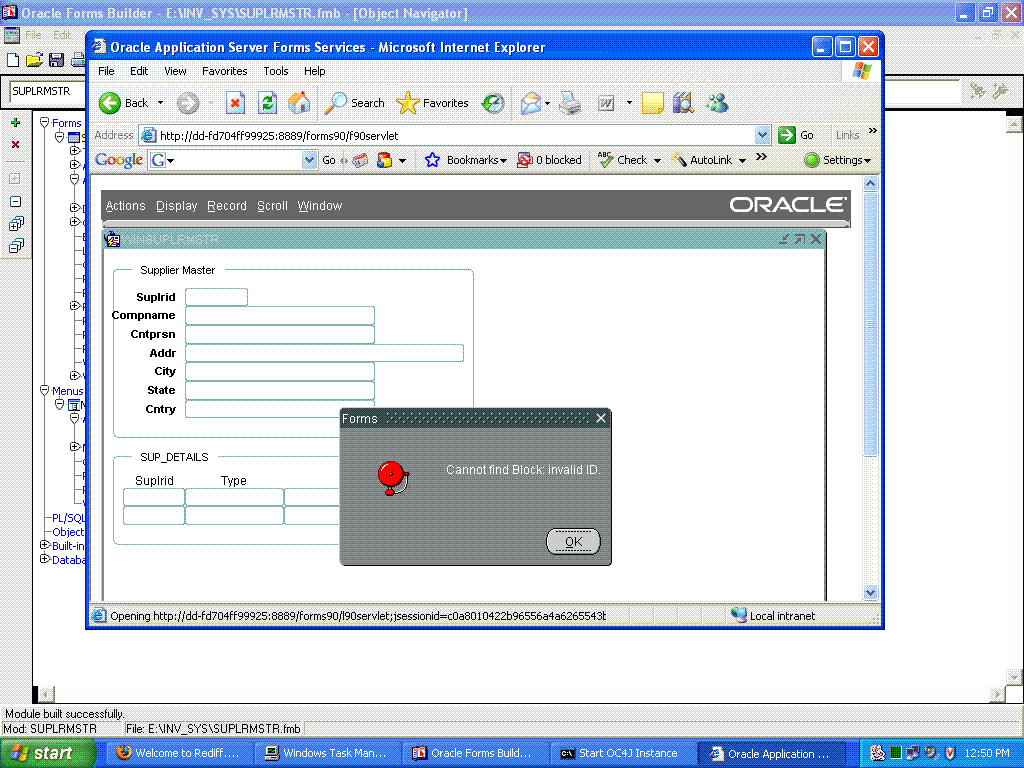
Task: Click the Forward arrow icon in Internet Explorer
Action: (188, 103)
